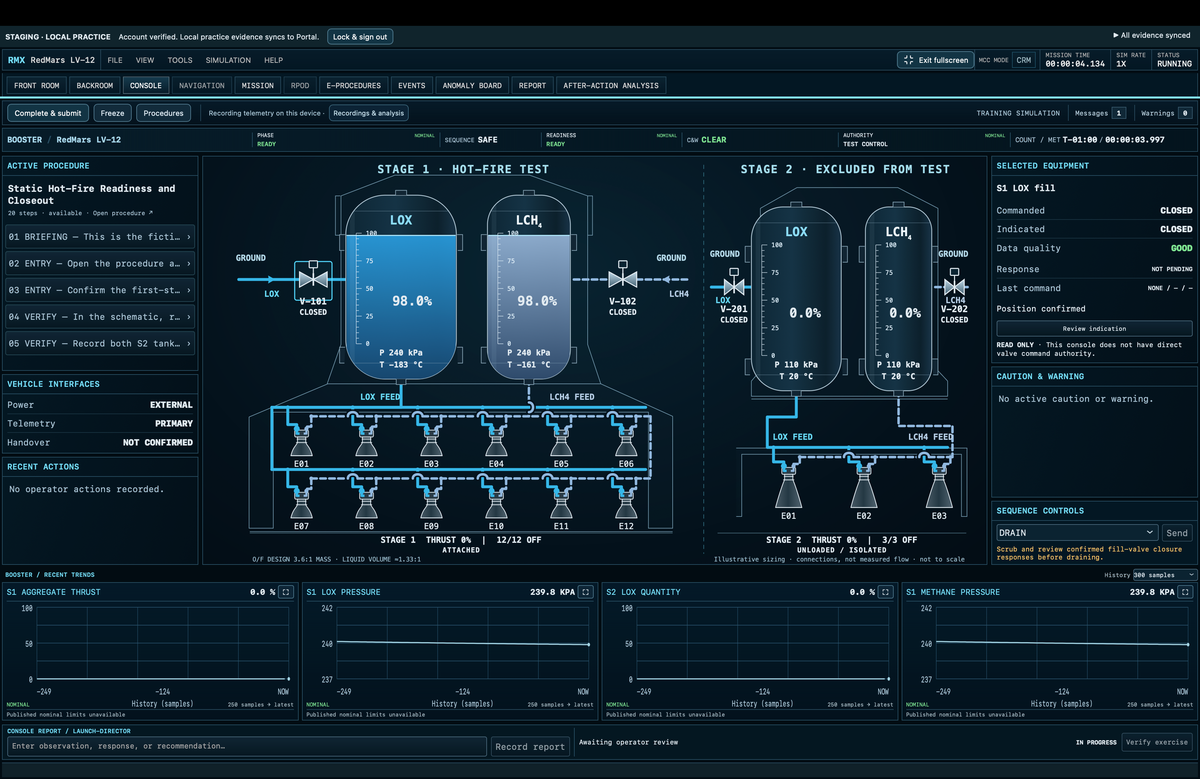Click Complete & submit
The height and width of the screenshot is (779, 1200).
coord(48,113)
